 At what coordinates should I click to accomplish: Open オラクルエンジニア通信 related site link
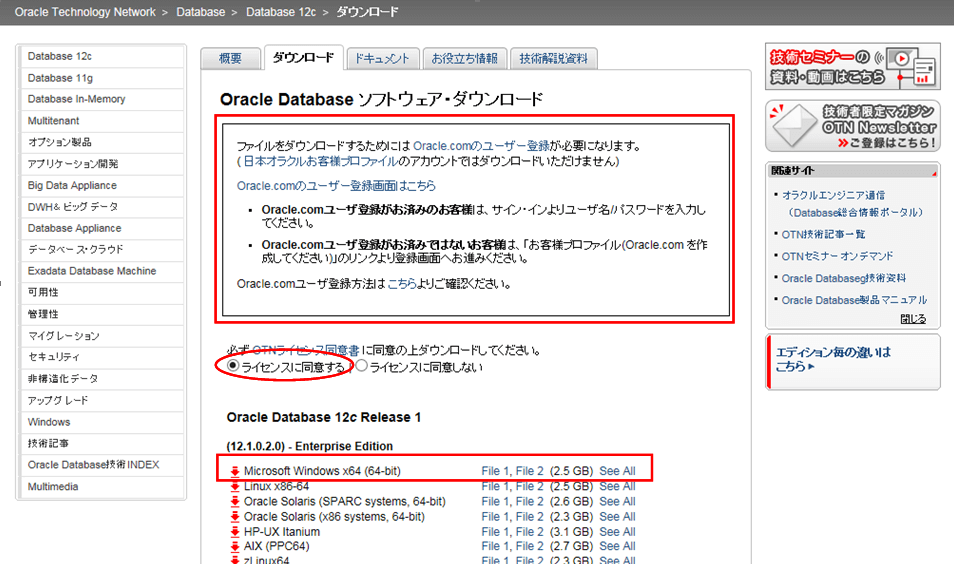(834, 195)
